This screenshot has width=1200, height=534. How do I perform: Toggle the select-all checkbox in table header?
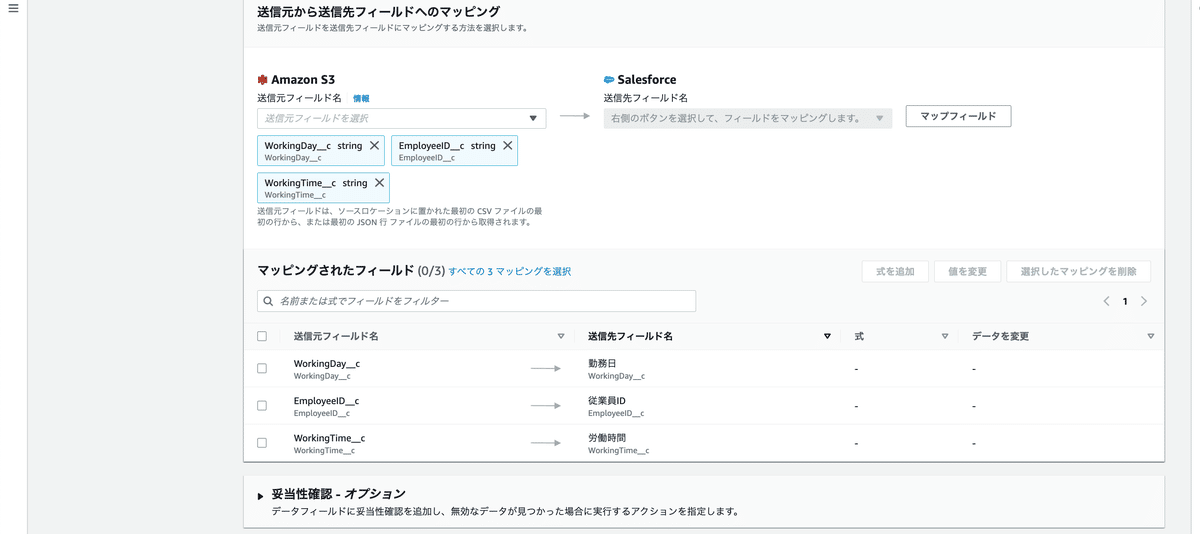pos(262,336)
